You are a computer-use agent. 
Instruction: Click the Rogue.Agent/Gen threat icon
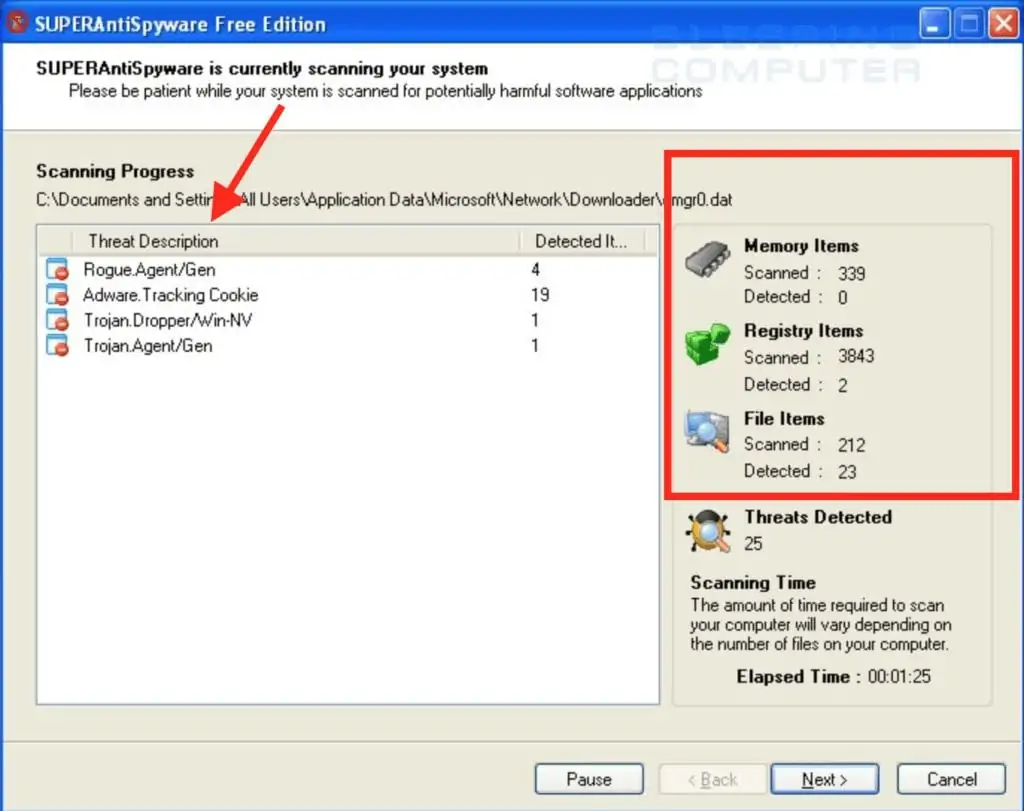point(57,269)
